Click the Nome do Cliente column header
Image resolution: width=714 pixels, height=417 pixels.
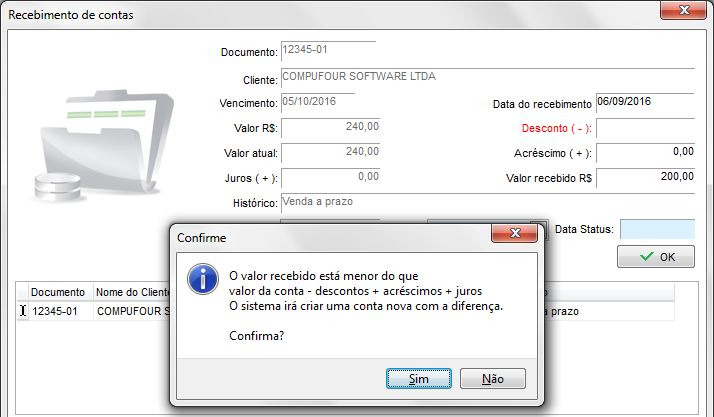(x=132, y=292)
